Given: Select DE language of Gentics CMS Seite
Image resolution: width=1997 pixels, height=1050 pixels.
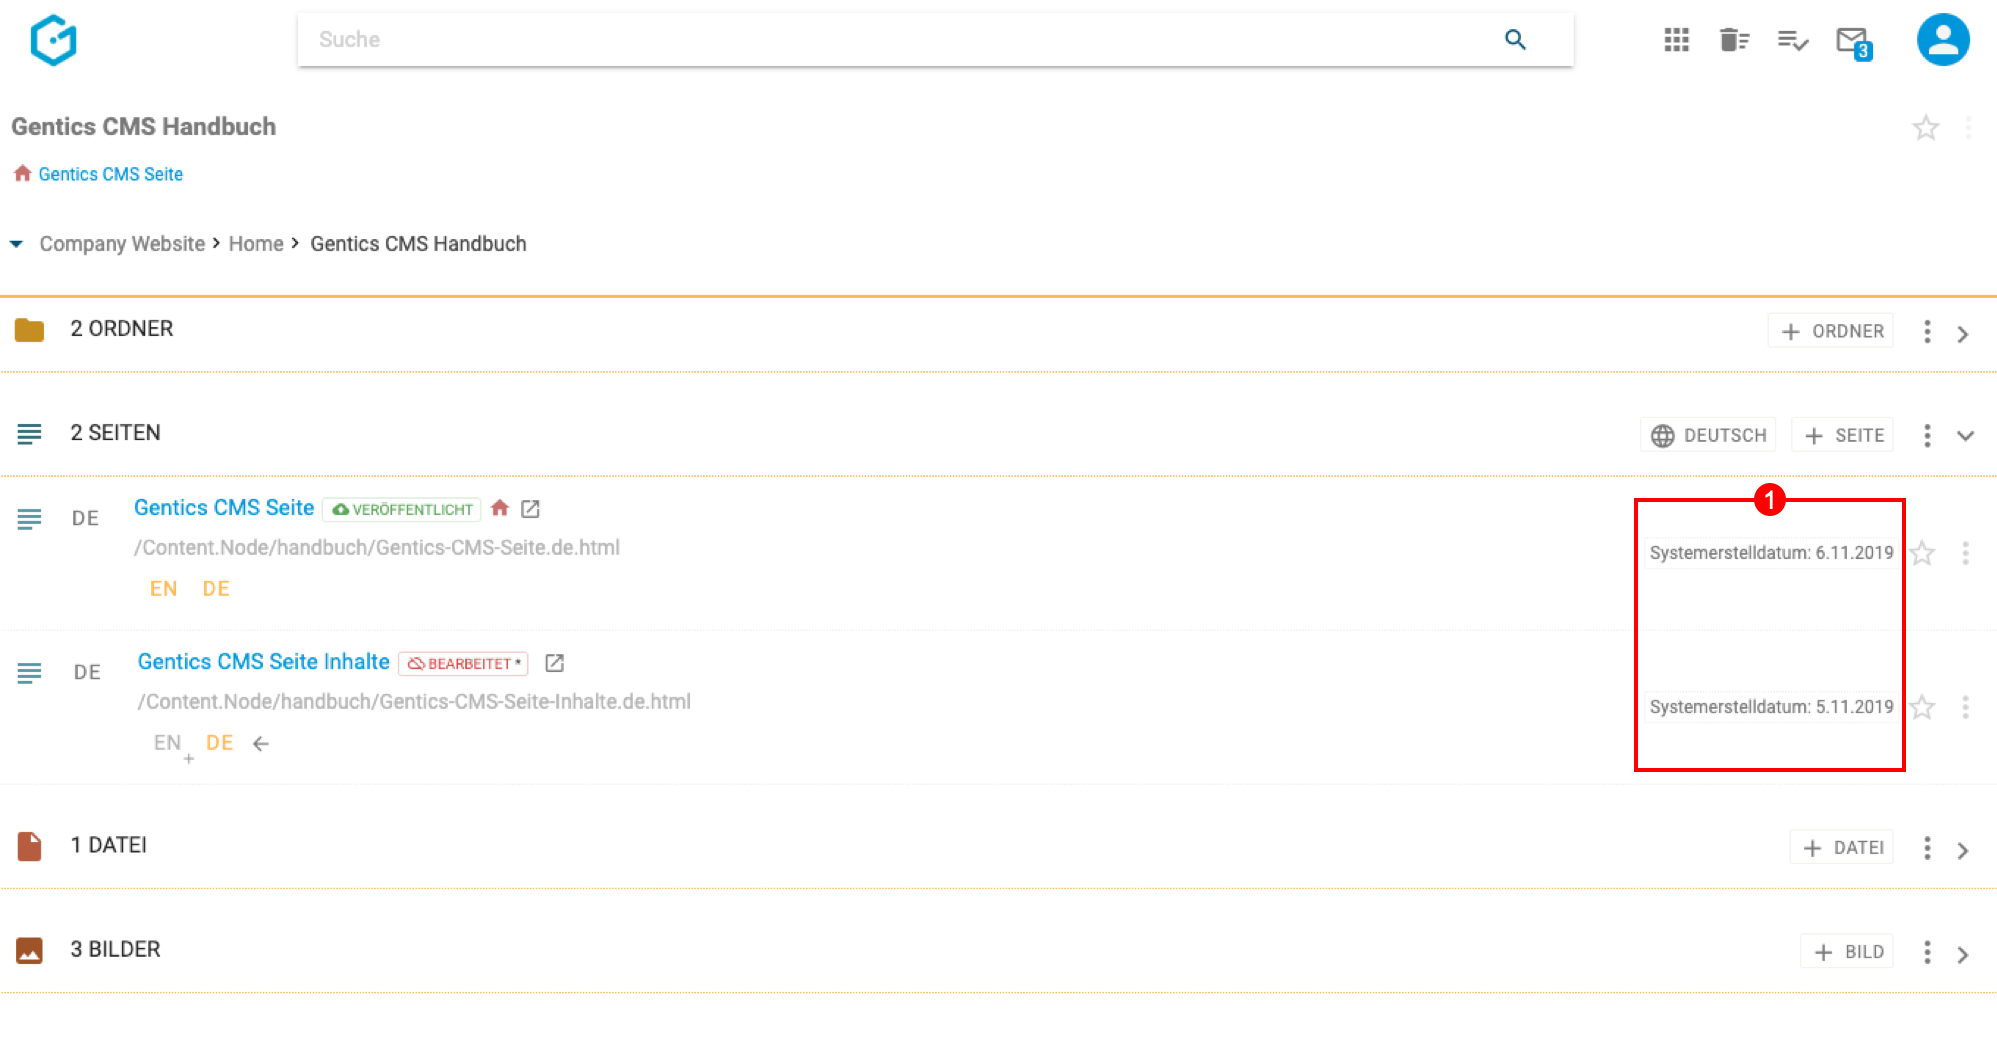Looking at the screenshot, I should point(216,589).
